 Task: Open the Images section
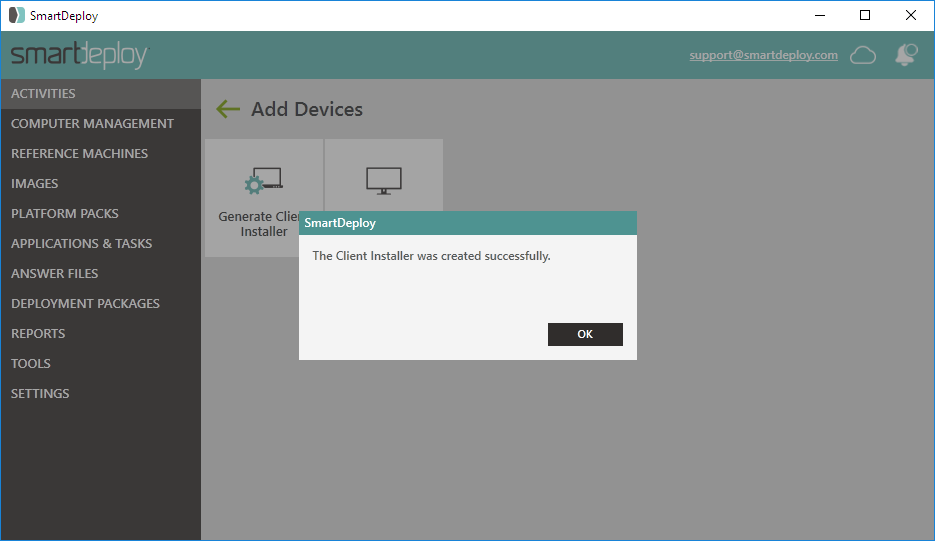click(101, 183)
